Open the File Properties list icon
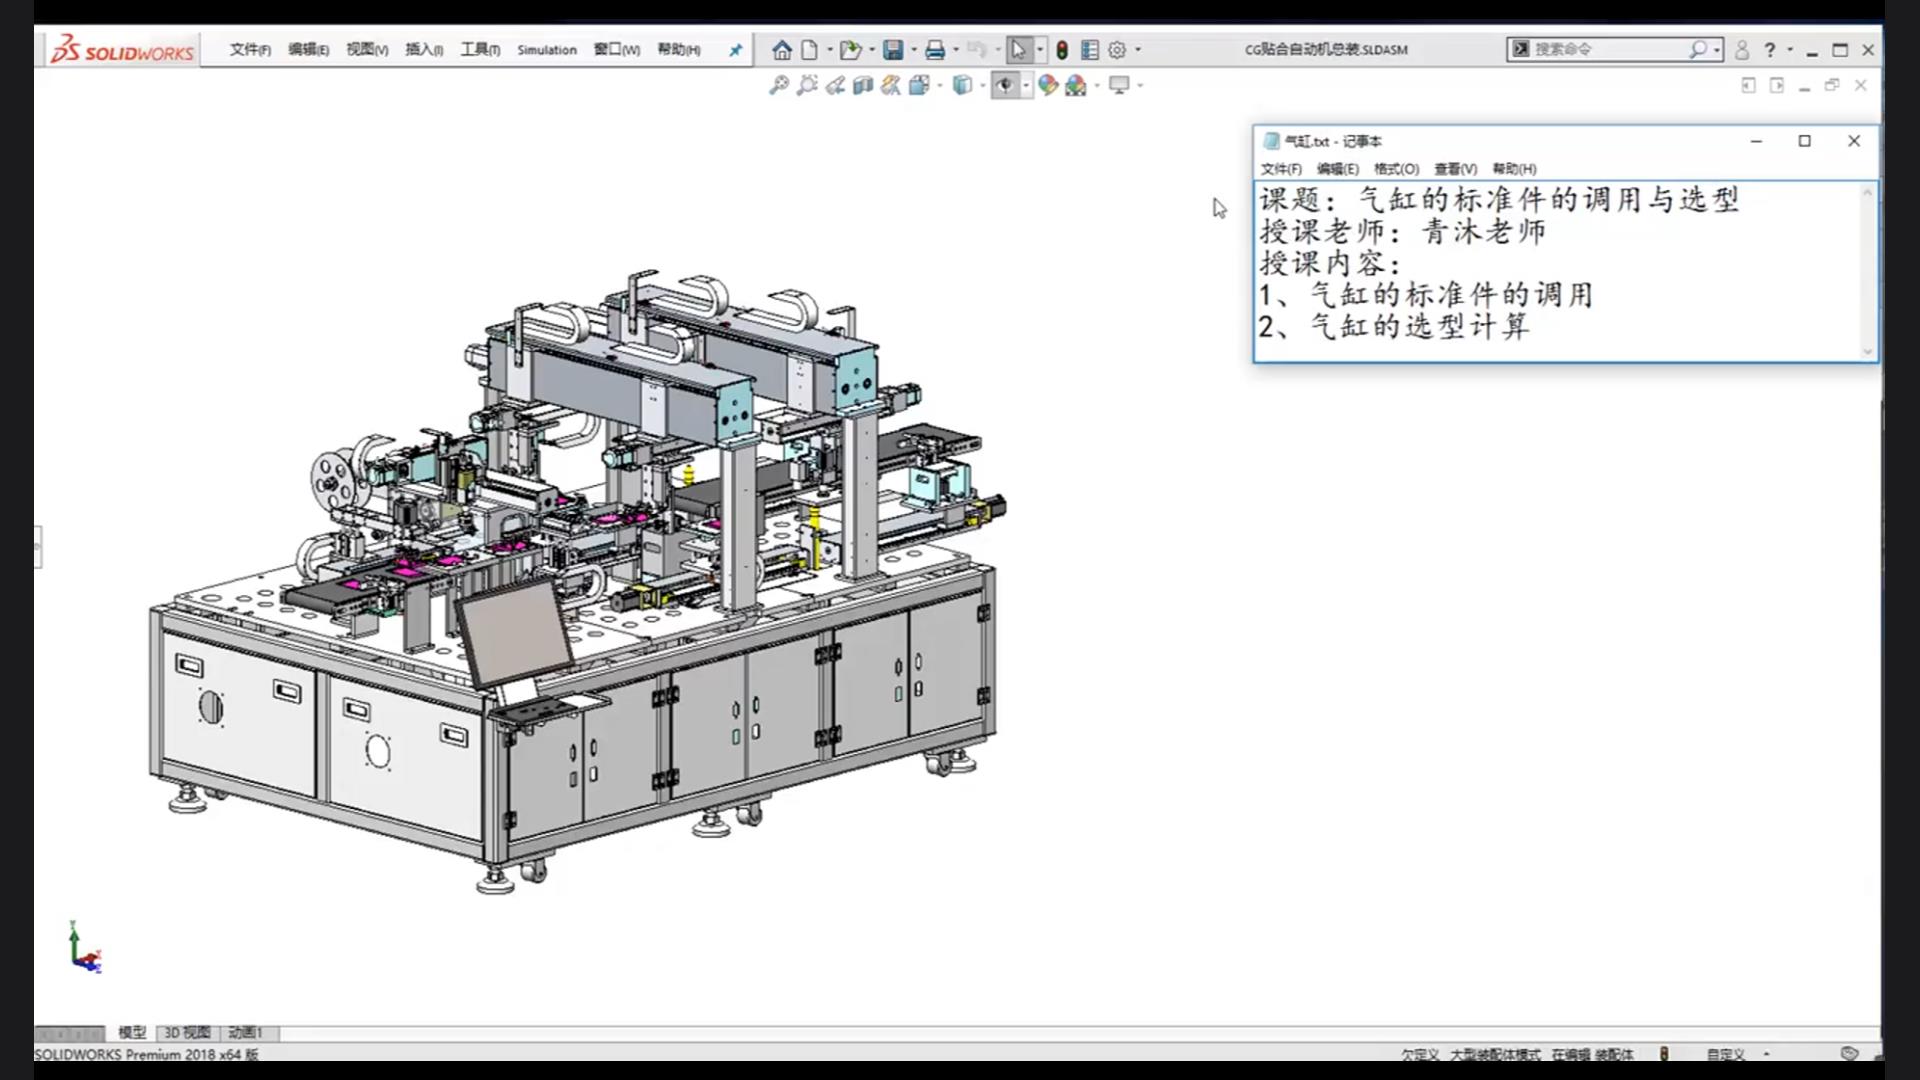The image size is (1920, 1080). pyautogui.click(x=1090, y=50)
